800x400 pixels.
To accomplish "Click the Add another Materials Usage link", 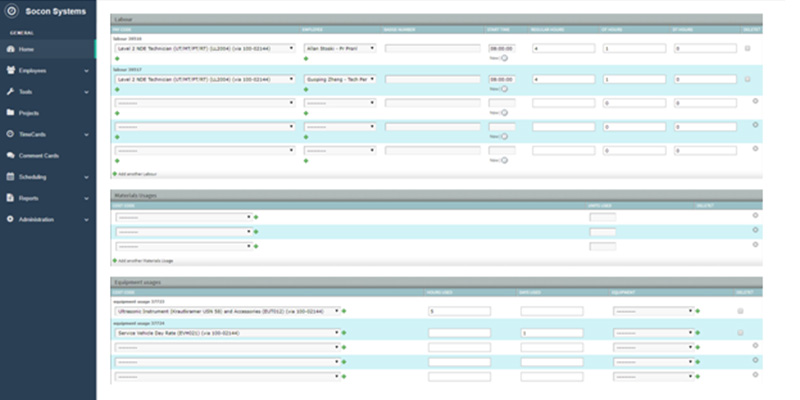I will [x=145, y=261].
